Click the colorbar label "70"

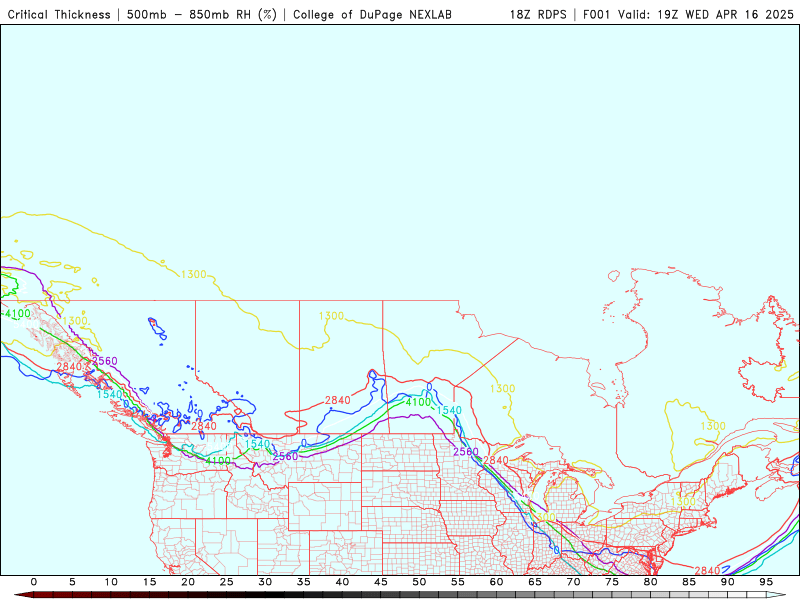[573, 582]
